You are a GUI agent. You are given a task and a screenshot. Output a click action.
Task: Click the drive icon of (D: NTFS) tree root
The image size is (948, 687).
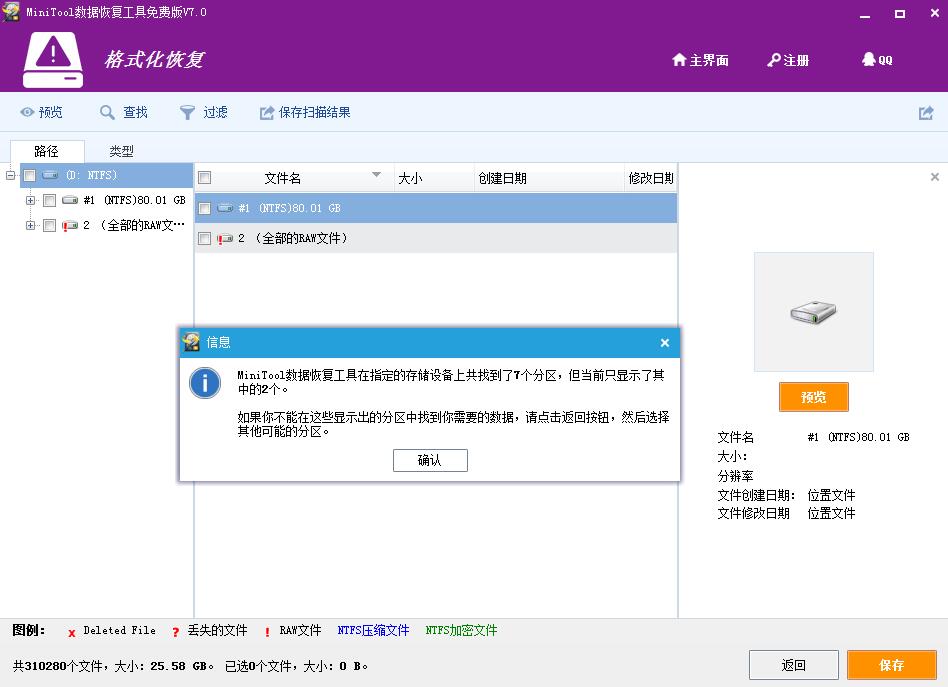click(x=50, y=175)
